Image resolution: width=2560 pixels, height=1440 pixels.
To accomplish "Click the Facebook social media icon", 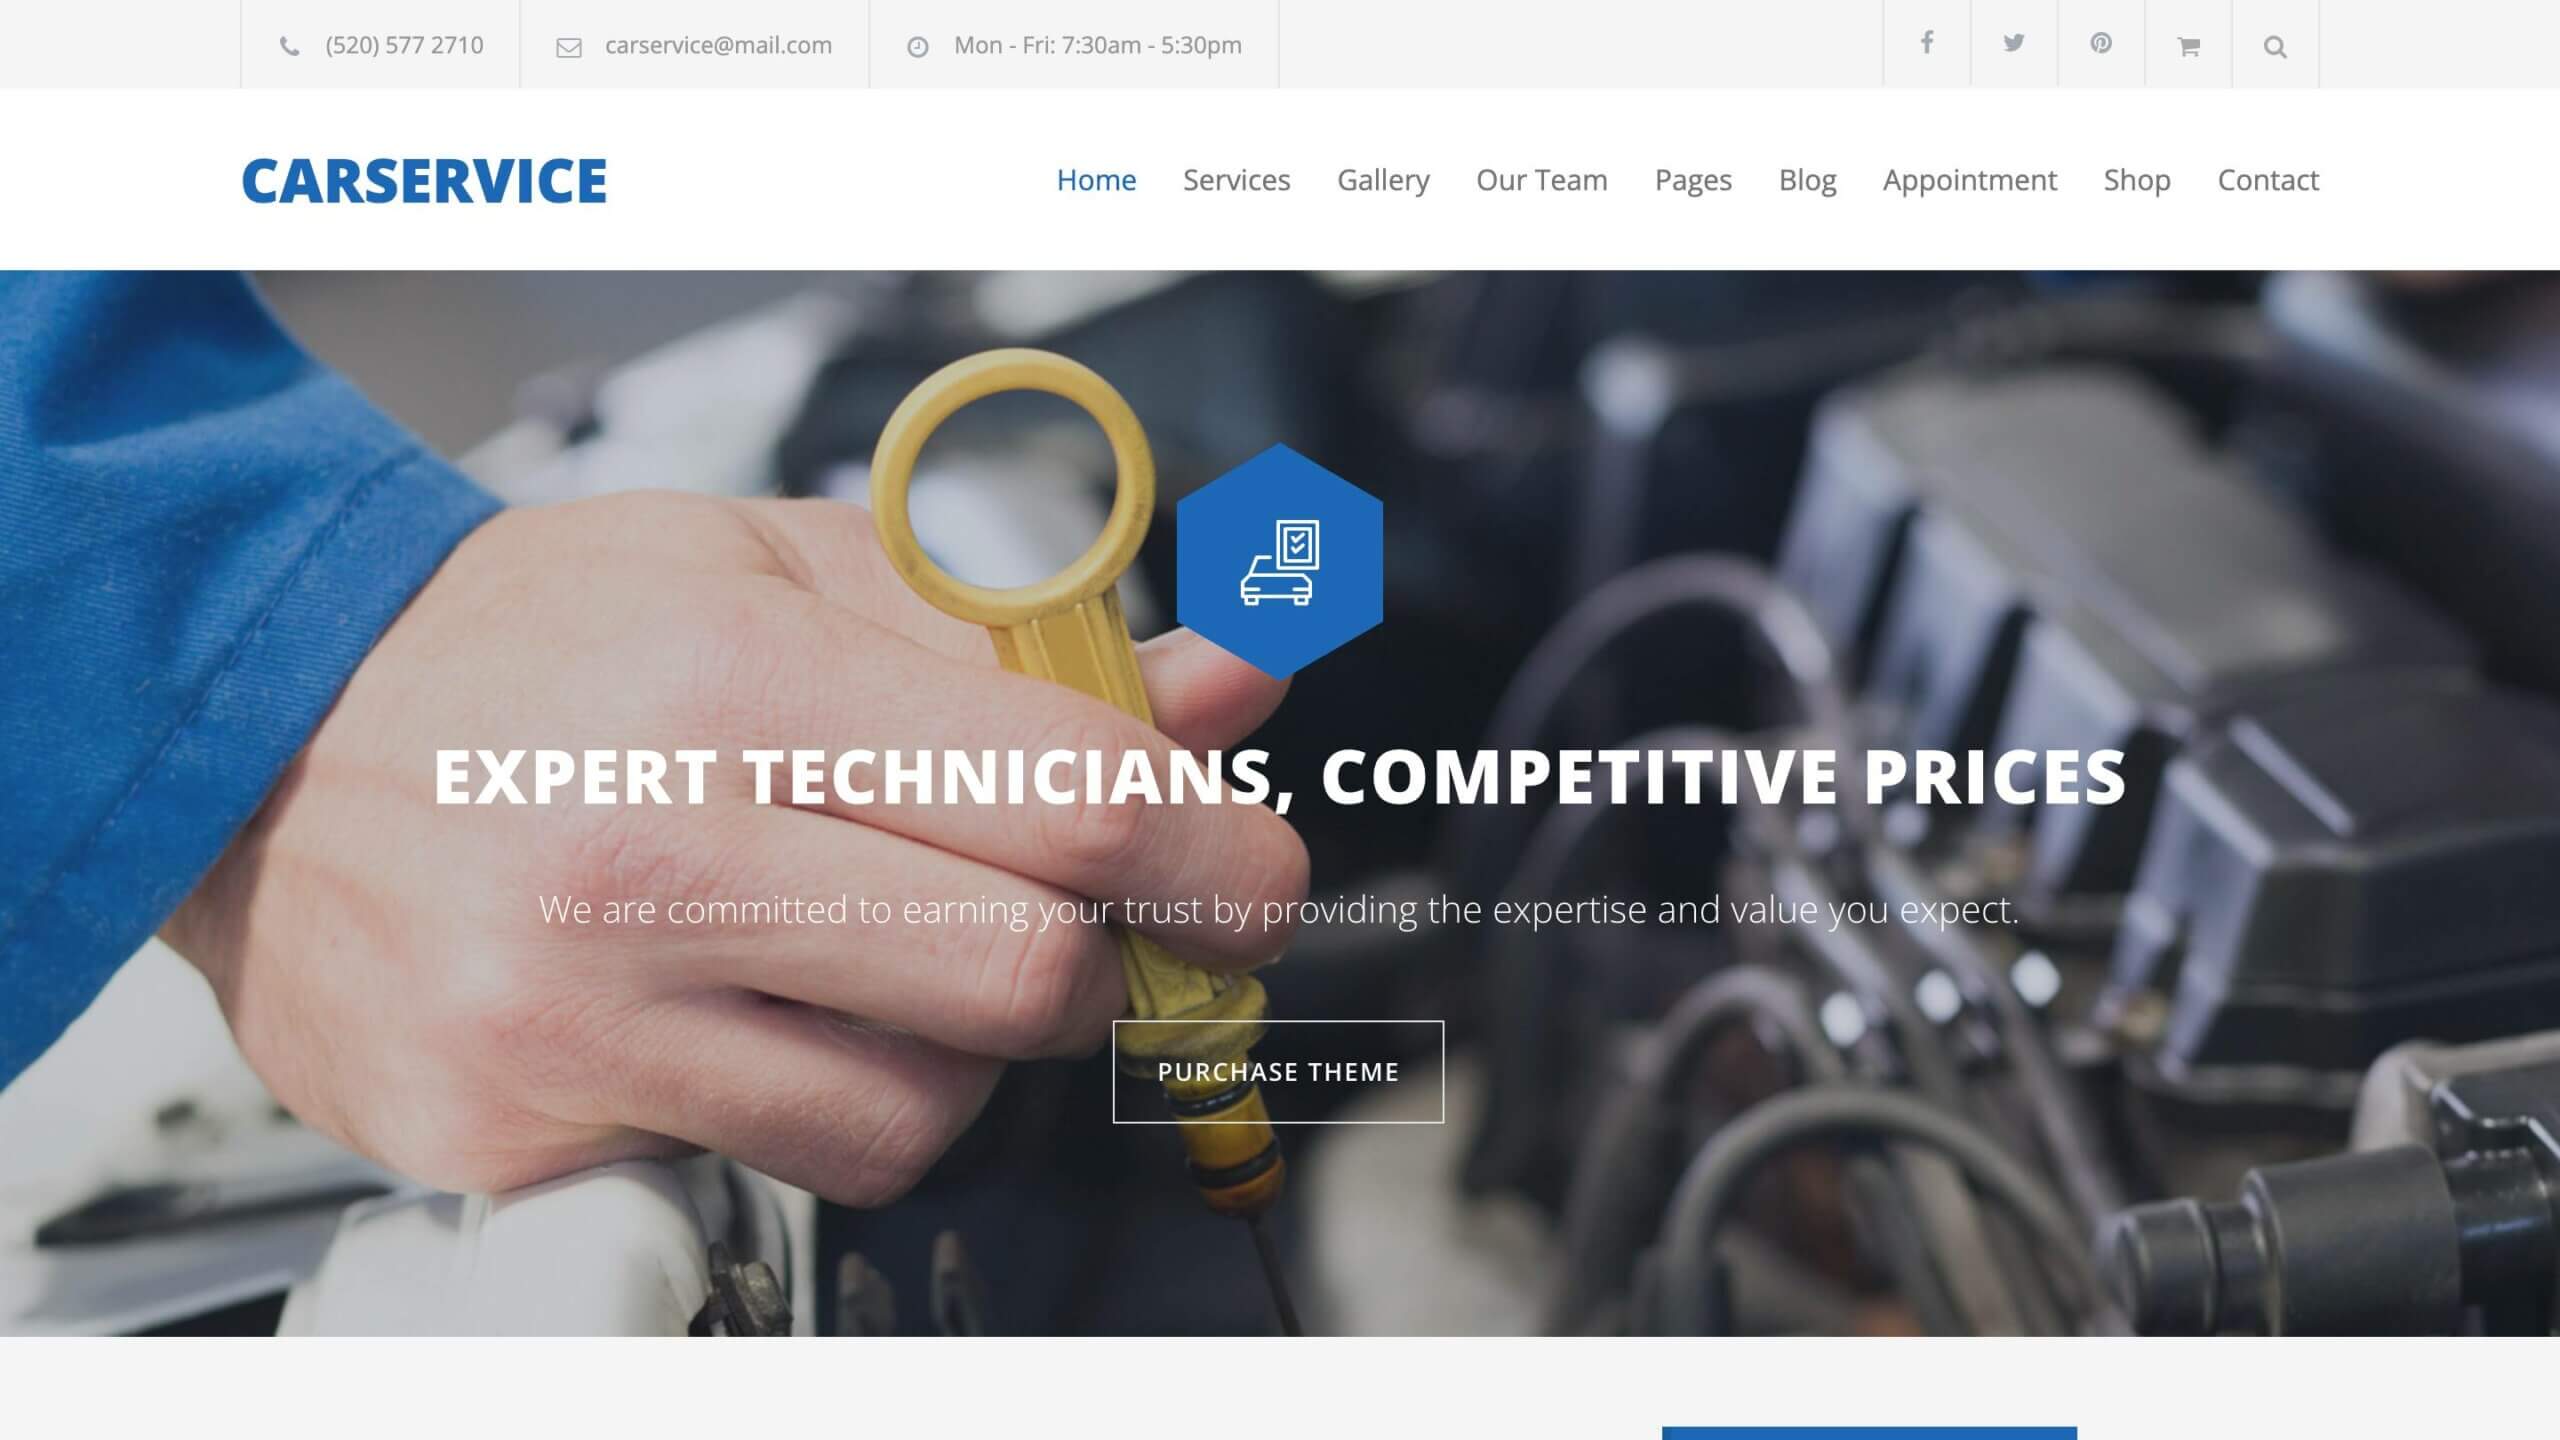I will click(x=1925, y=44).
